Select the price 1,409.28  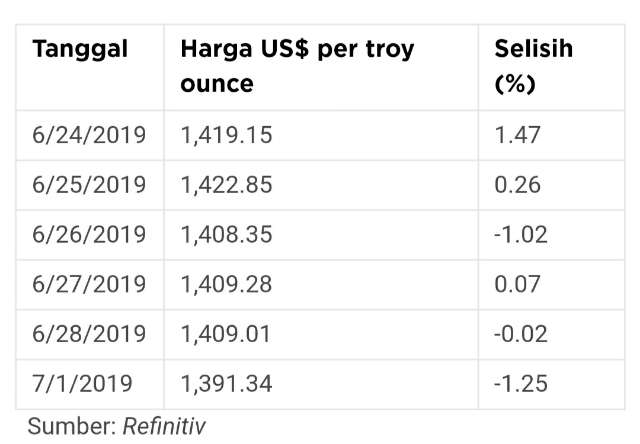pyautogui.click(x=226, y=284)
